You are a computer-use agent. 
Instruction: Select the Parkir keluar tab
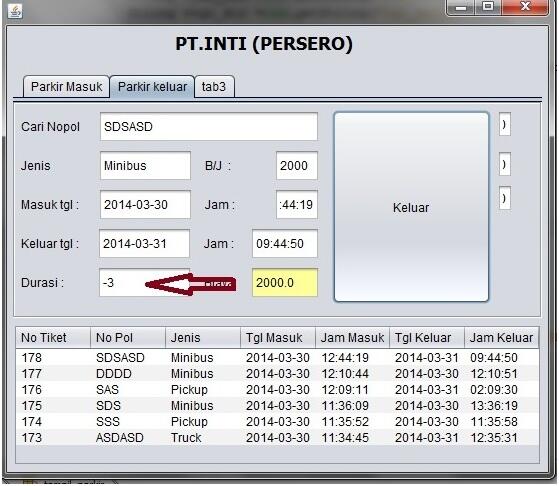[152, 87]
